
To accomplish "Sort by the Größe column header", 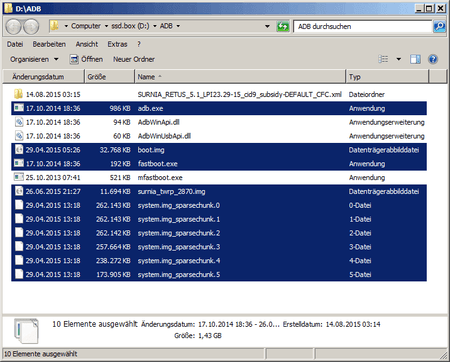I will pos(109,77).
